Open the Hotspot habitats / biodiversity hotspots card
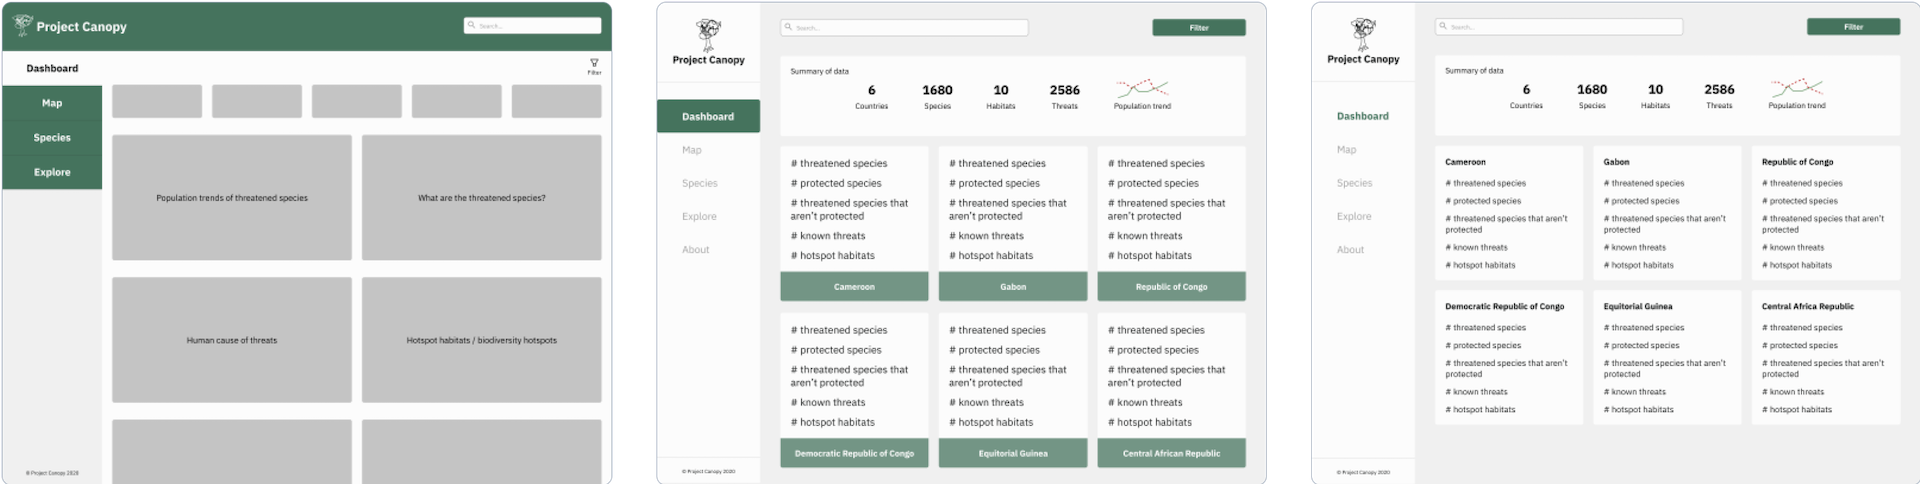 482,340
